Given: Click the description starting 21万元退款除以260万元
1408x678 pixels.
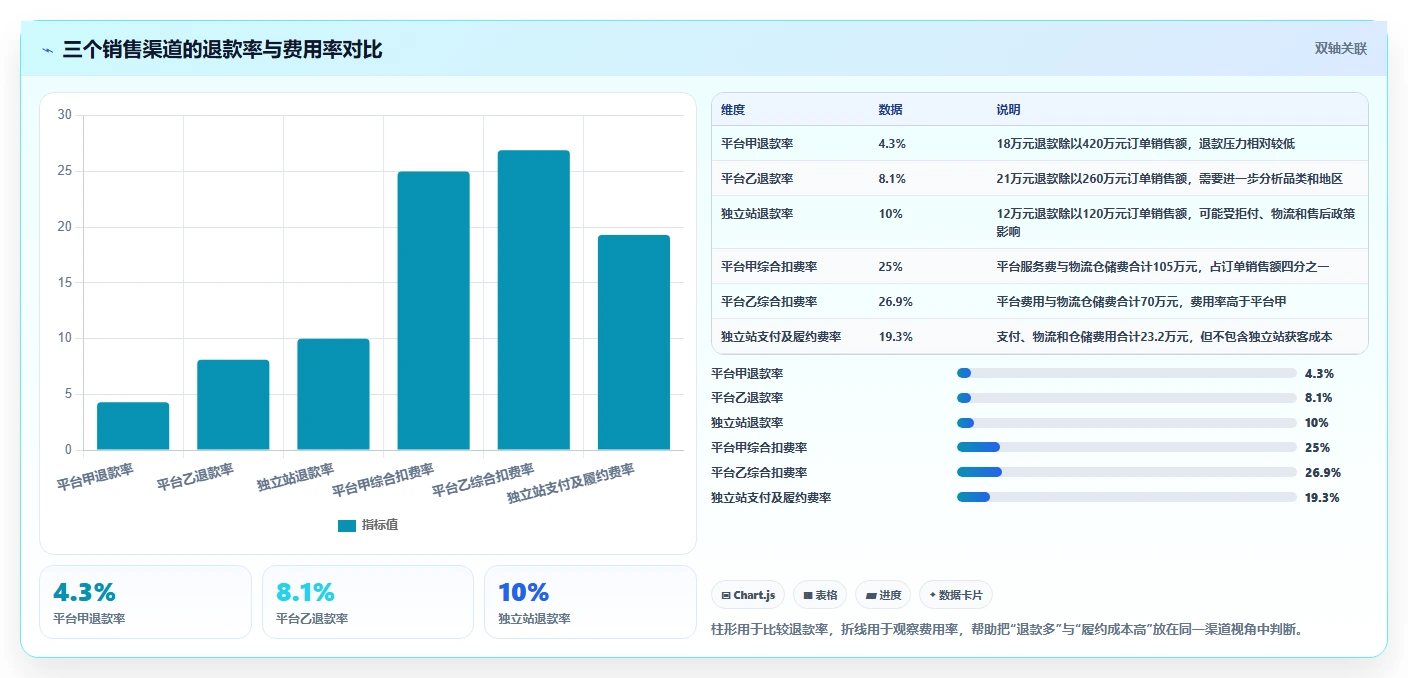Looking at the screenshot, I should click(x=1169, y=179).
